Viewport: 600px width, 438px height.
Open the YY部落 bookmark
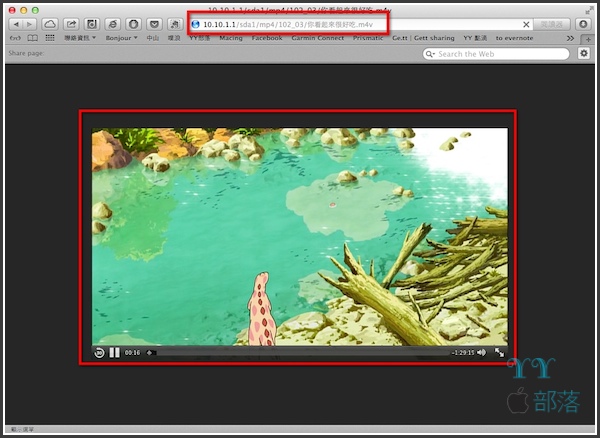pyautogui.click(x=200, y=38)
